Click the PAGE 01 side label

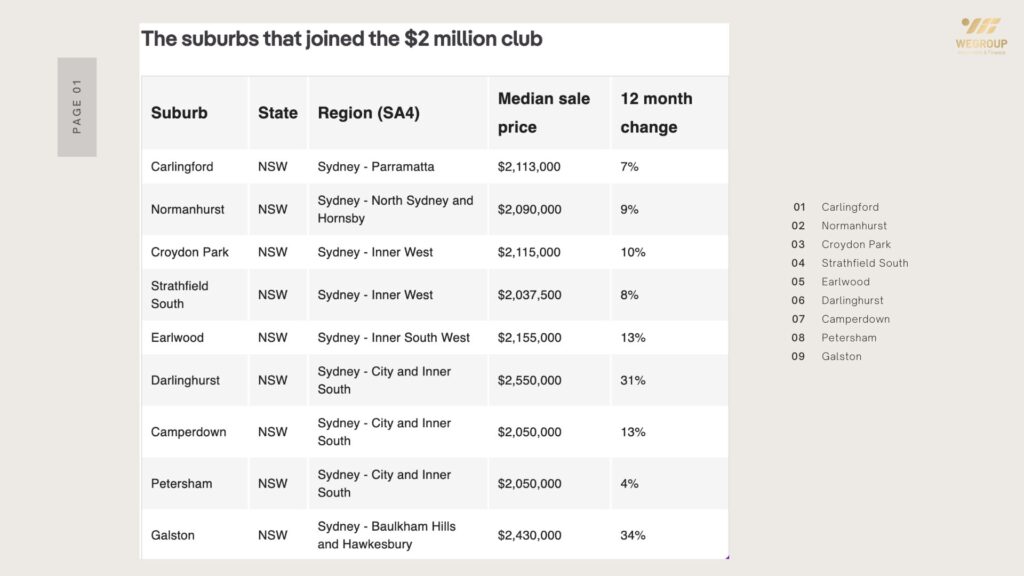pos(77,107)
